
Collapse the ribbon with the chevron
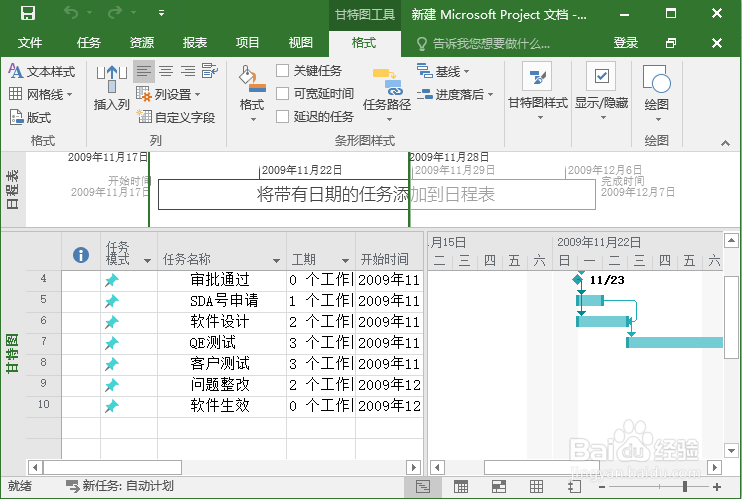pos(725,143)
